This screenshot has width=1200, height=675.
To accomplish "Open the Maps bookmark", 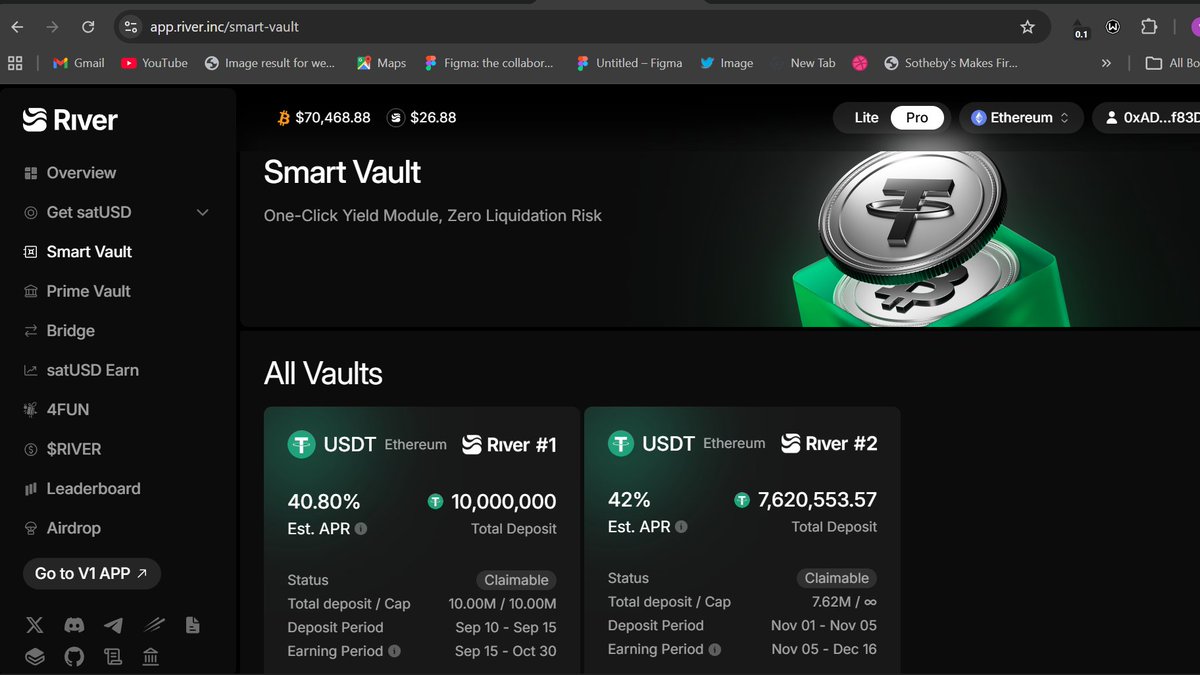I will [381, 63].
